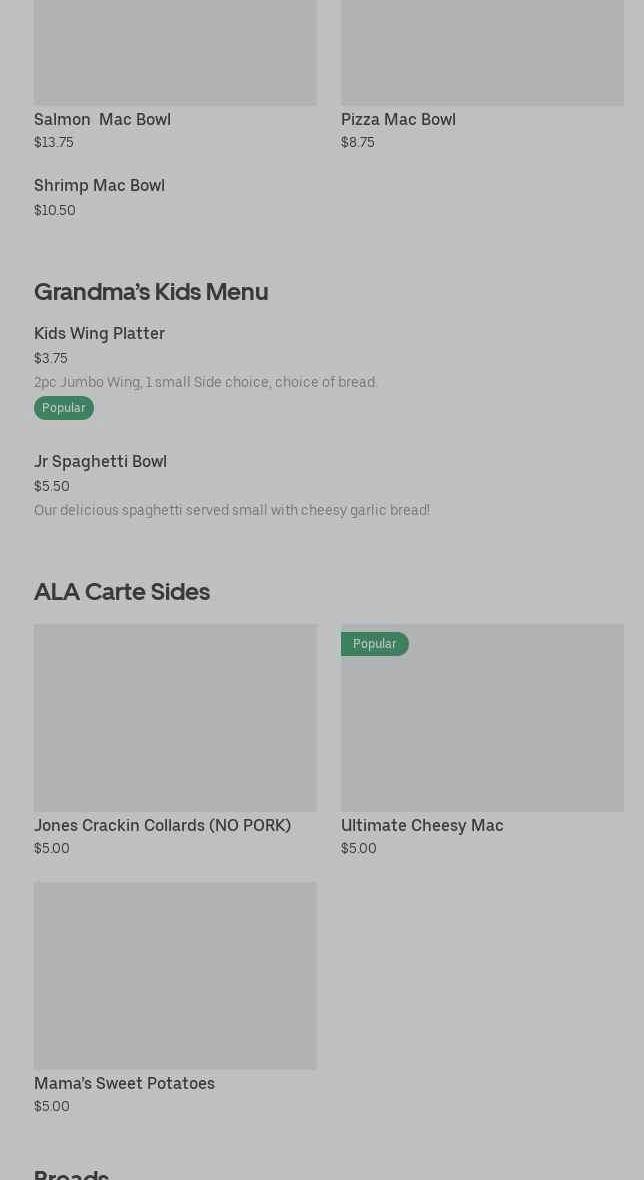644x1180 pixels.
Task: Open the Salmon Mac Bowl item
Action: coord(102,120)
